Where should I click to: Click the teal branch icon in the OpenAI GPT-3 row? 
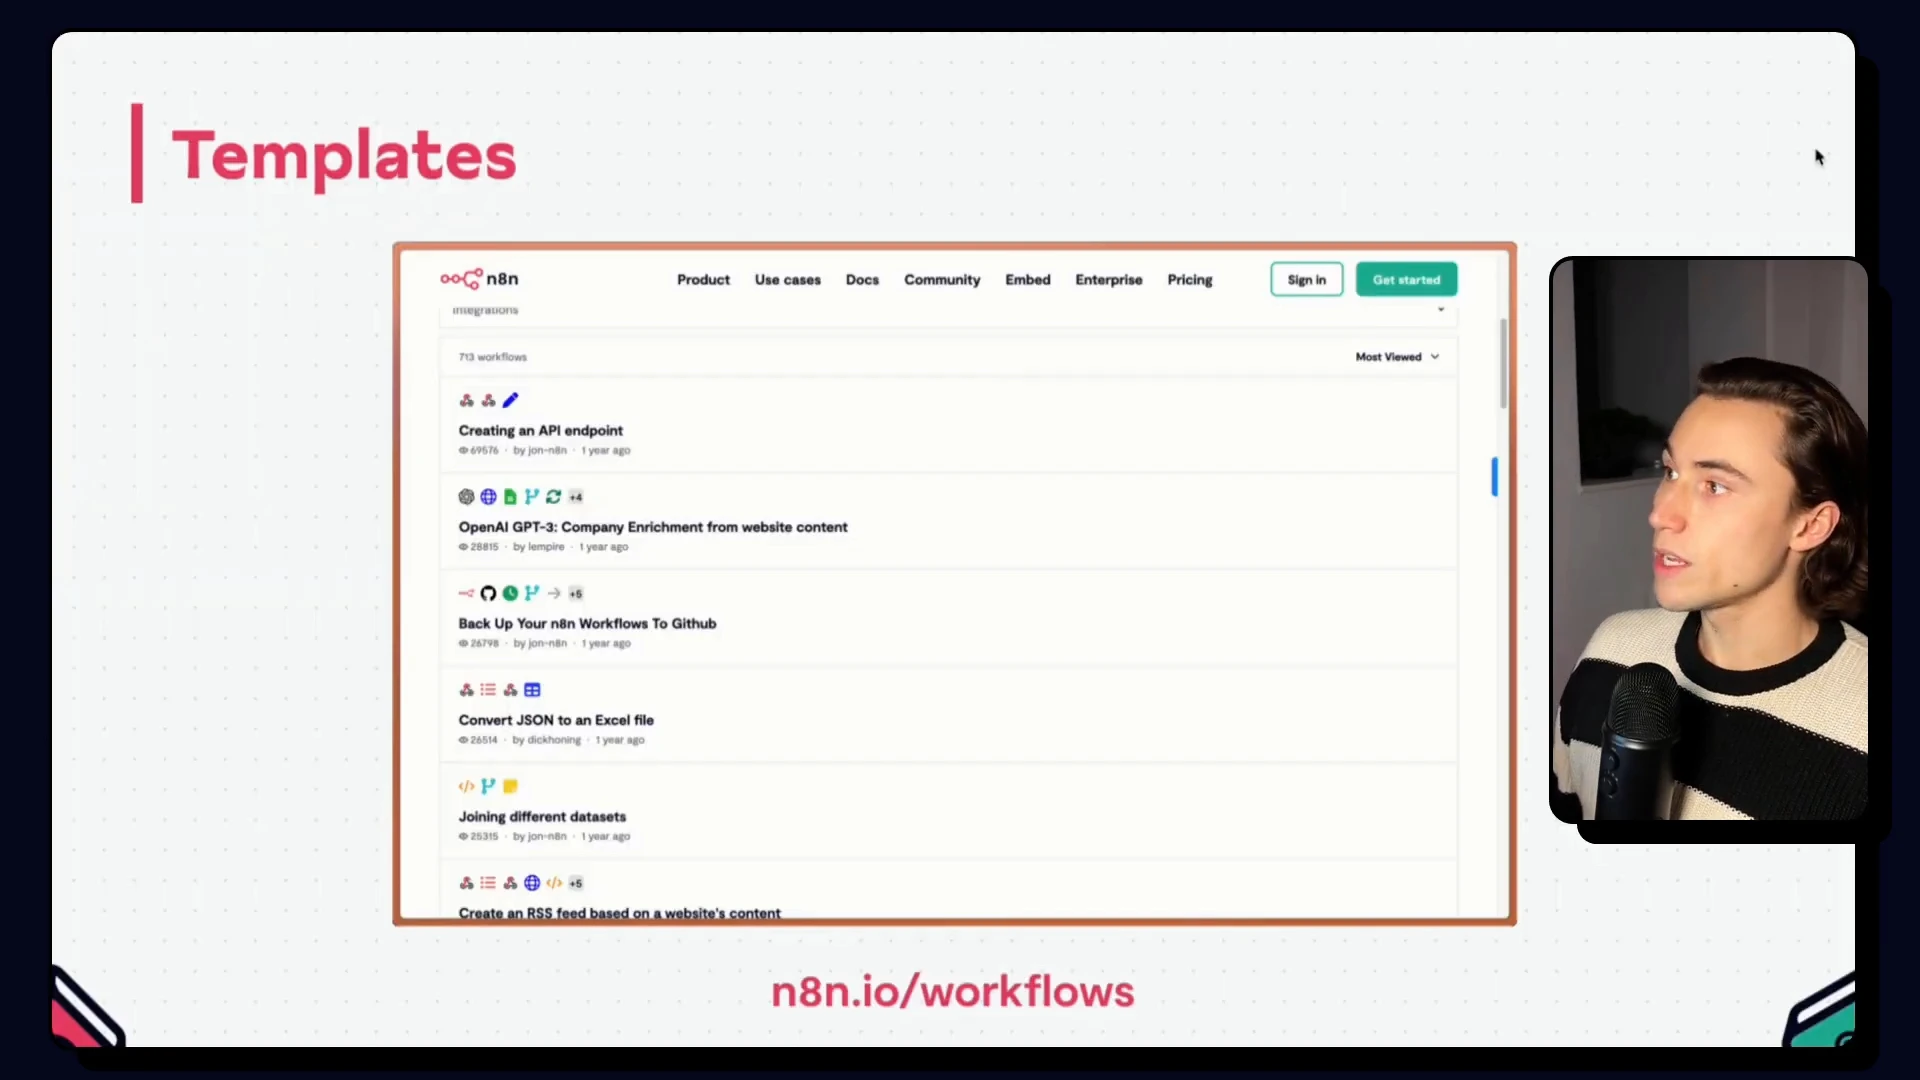(x=532, y=497)
